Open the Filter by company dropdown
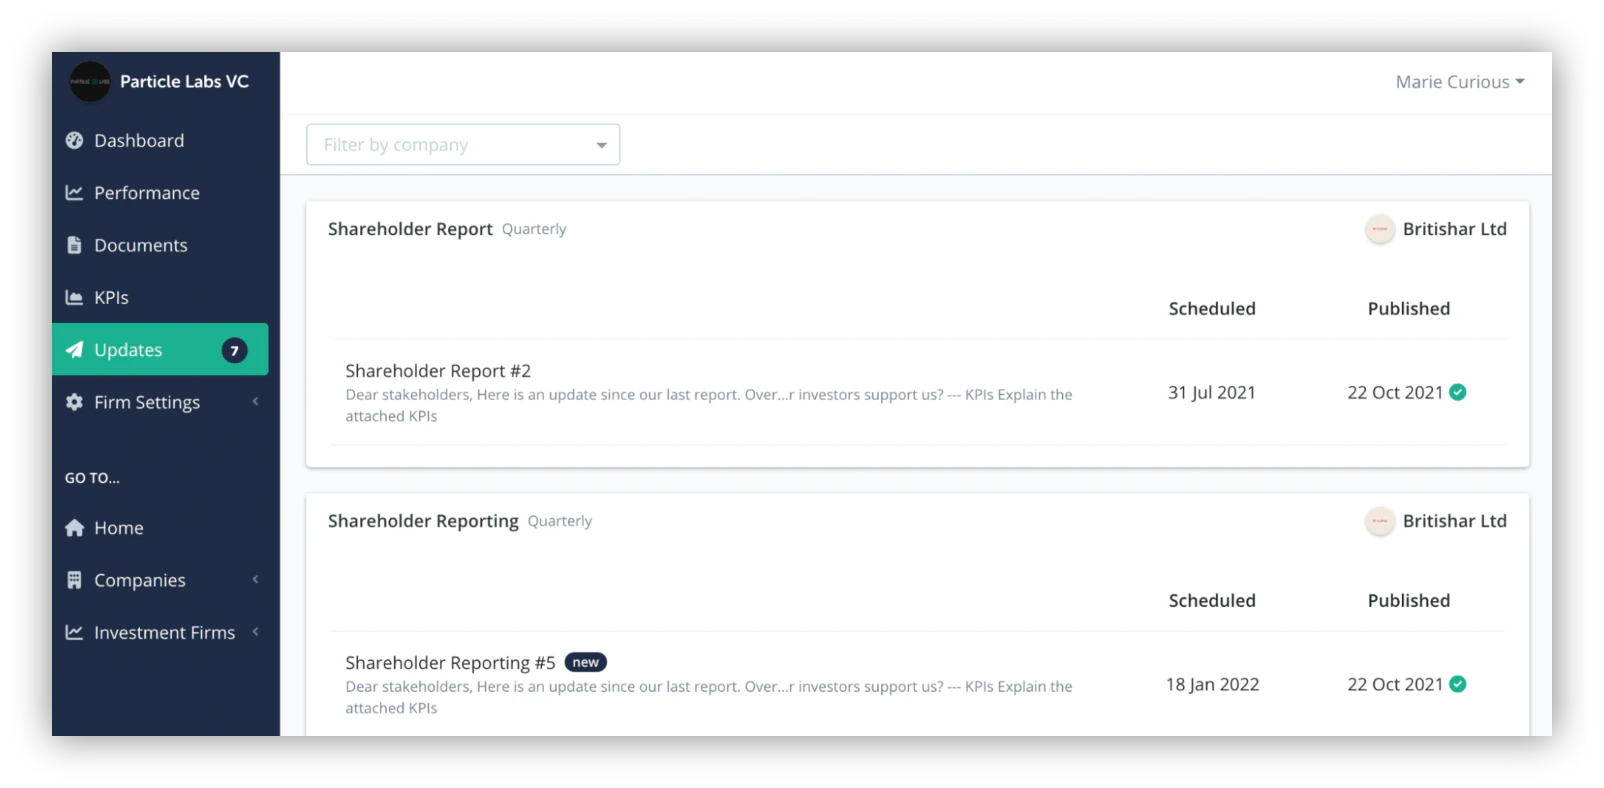1604x788 pixels. (x=463, y=144)
